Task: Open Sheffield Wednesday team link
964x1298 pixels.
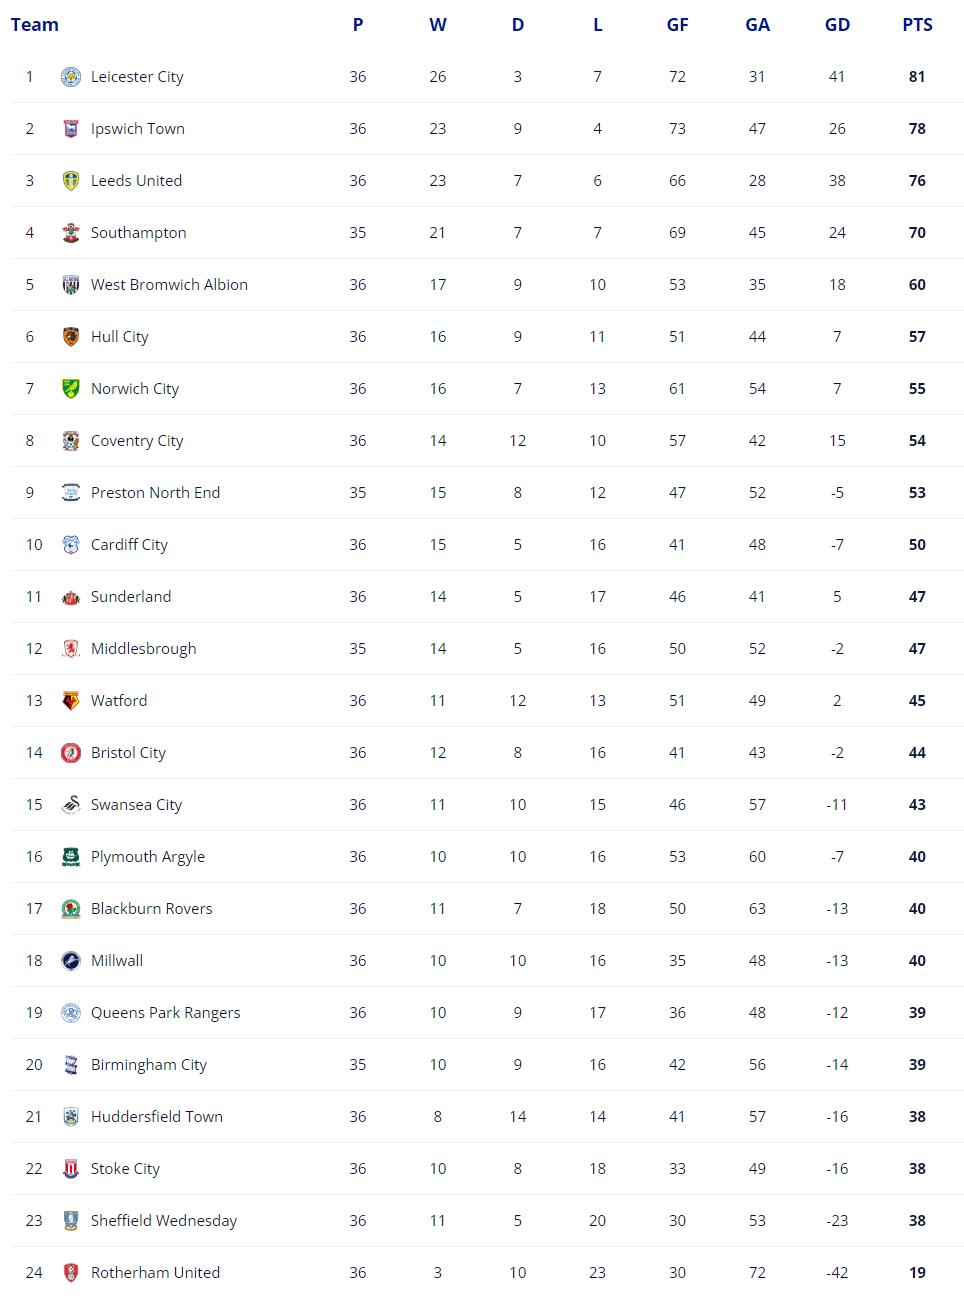Action: [x=164, y=1221]
